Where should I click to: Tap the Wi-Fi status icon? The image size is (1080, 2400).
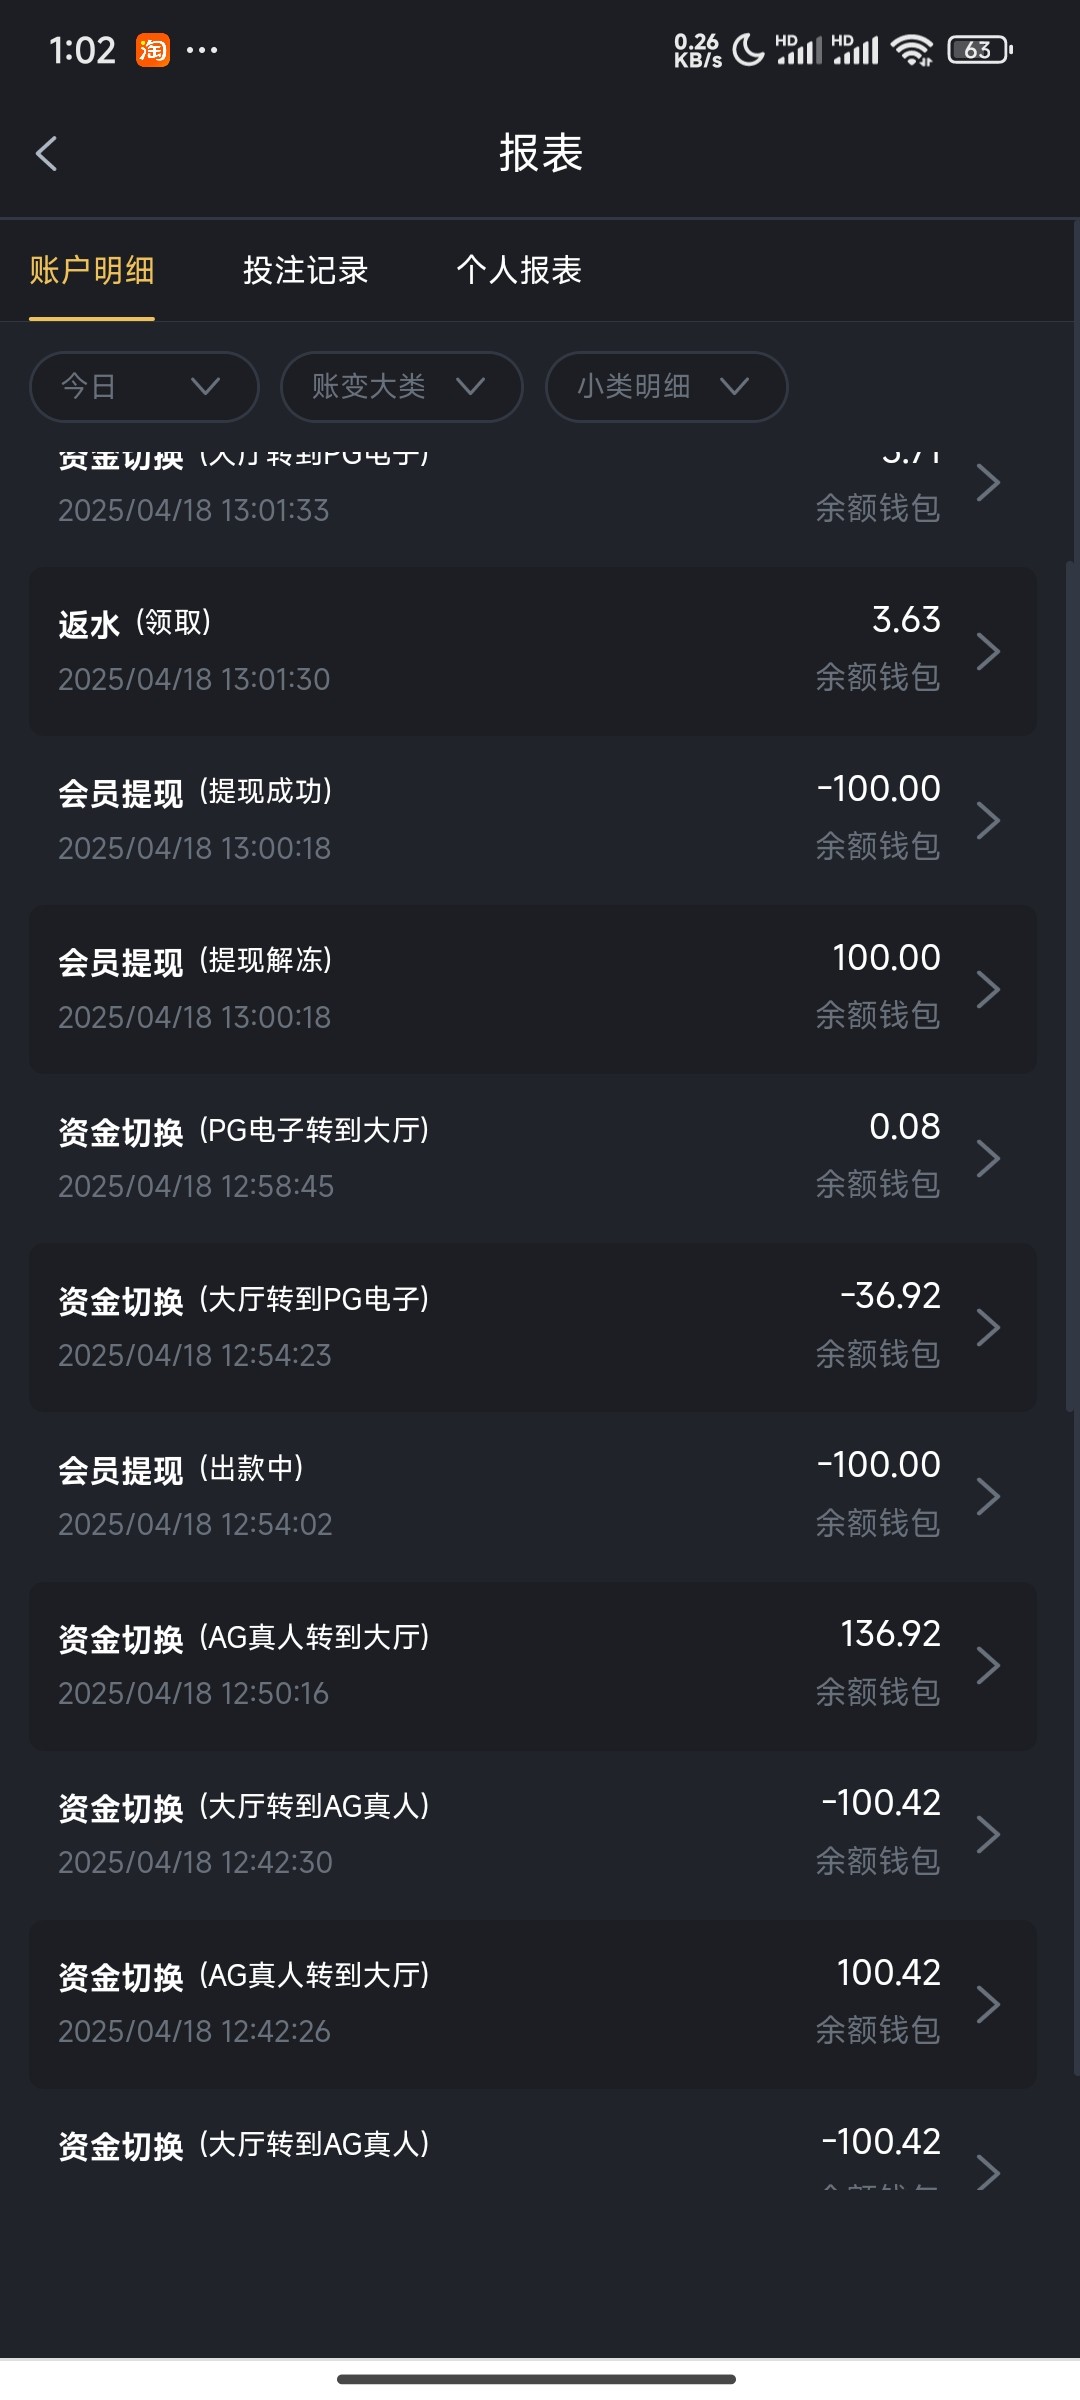pos(911,50)
